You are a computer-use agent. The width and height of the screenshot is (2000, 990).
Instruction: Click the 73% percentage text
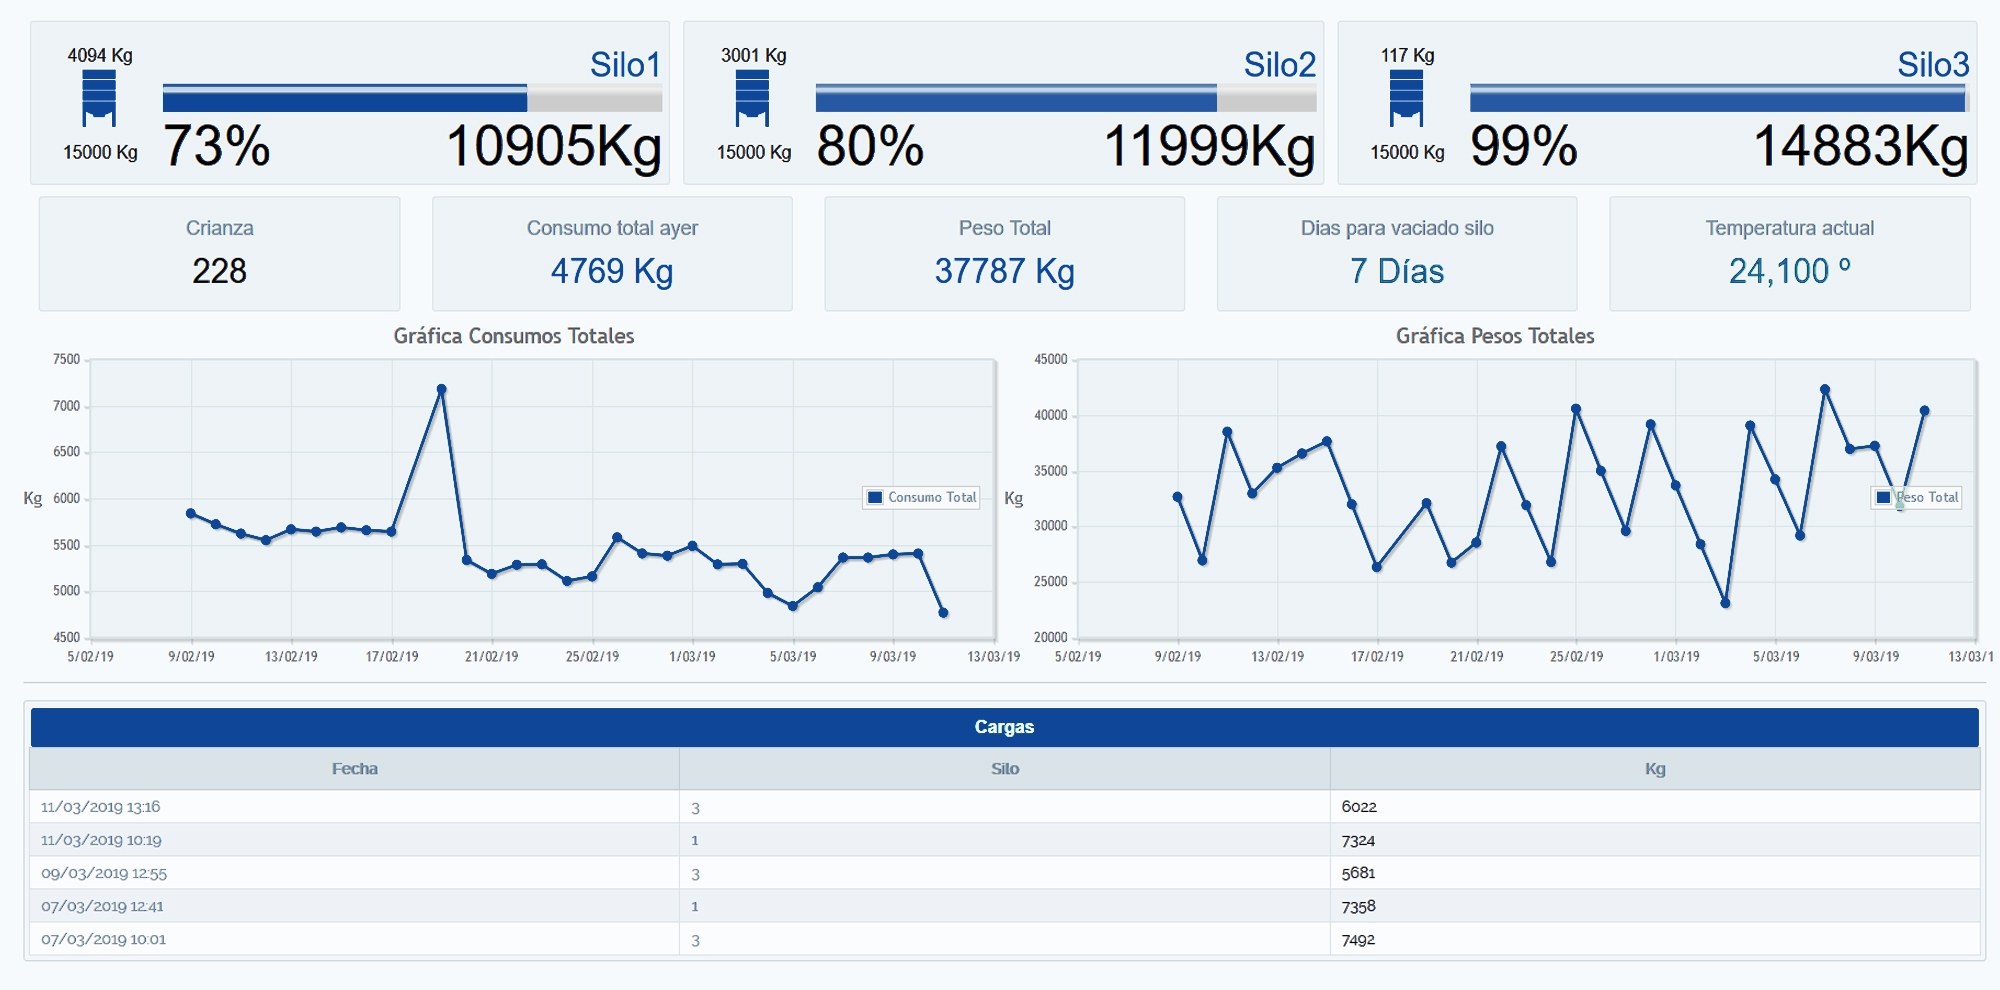point(217,146)
